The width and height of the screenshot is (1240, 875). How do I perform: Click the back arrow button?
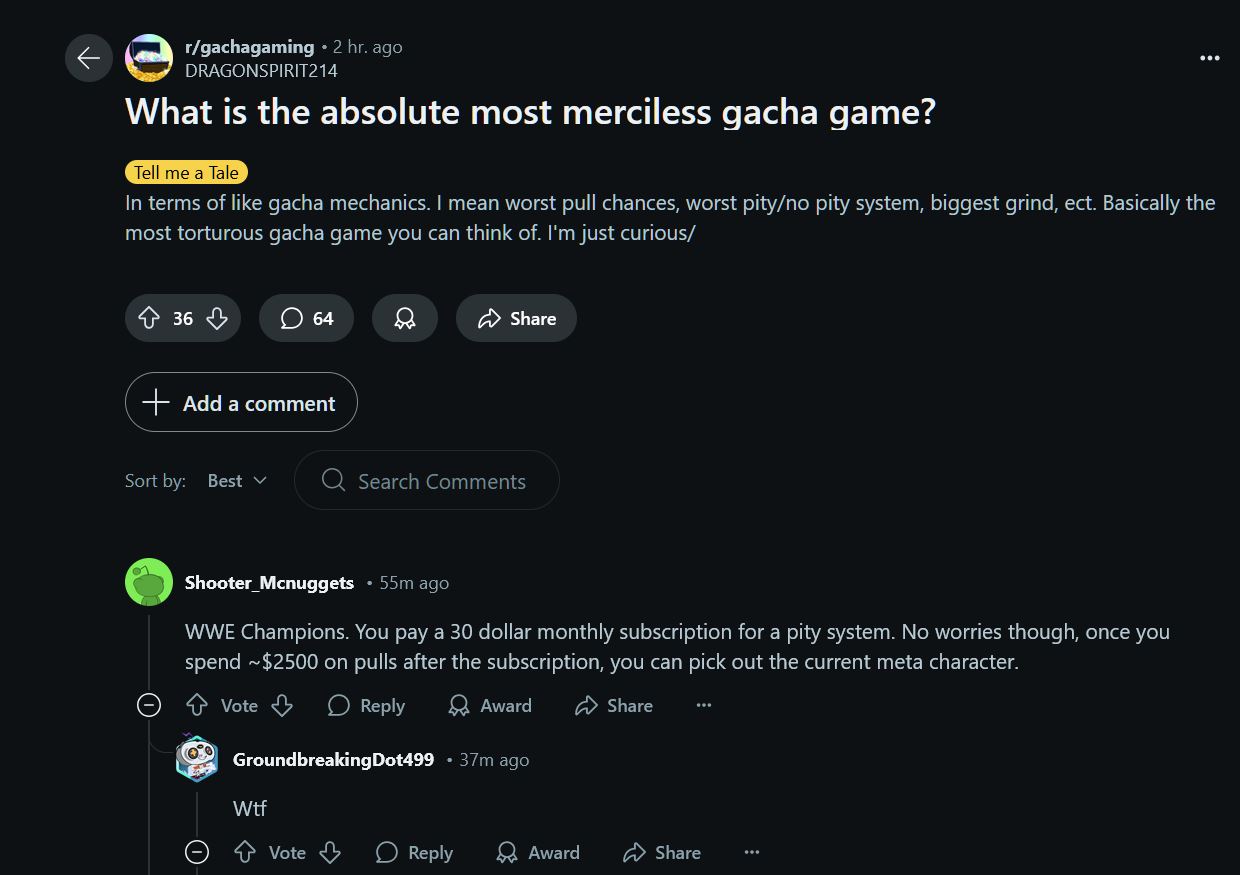click(x=89, y=58)
